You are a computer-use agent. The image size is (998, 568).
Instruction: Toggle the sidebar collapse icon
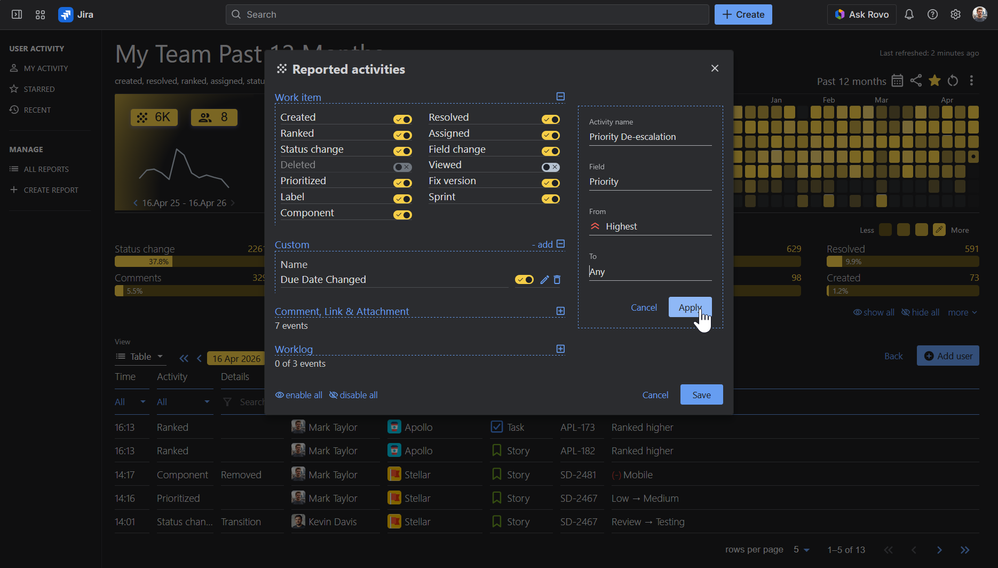click(x=17, y=14)
